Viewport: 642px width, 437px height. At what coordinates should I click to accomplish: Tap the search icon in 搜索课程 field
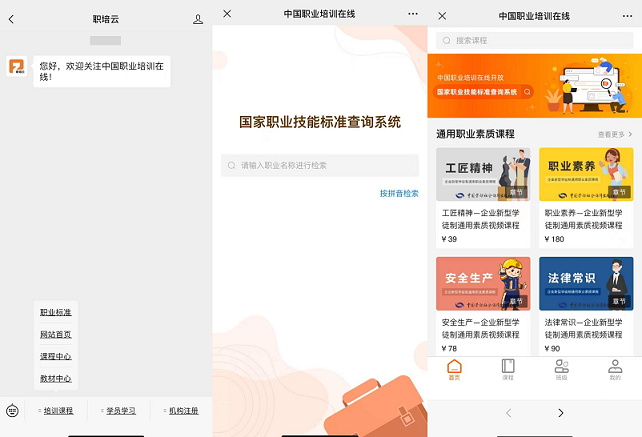pos(447,41)
